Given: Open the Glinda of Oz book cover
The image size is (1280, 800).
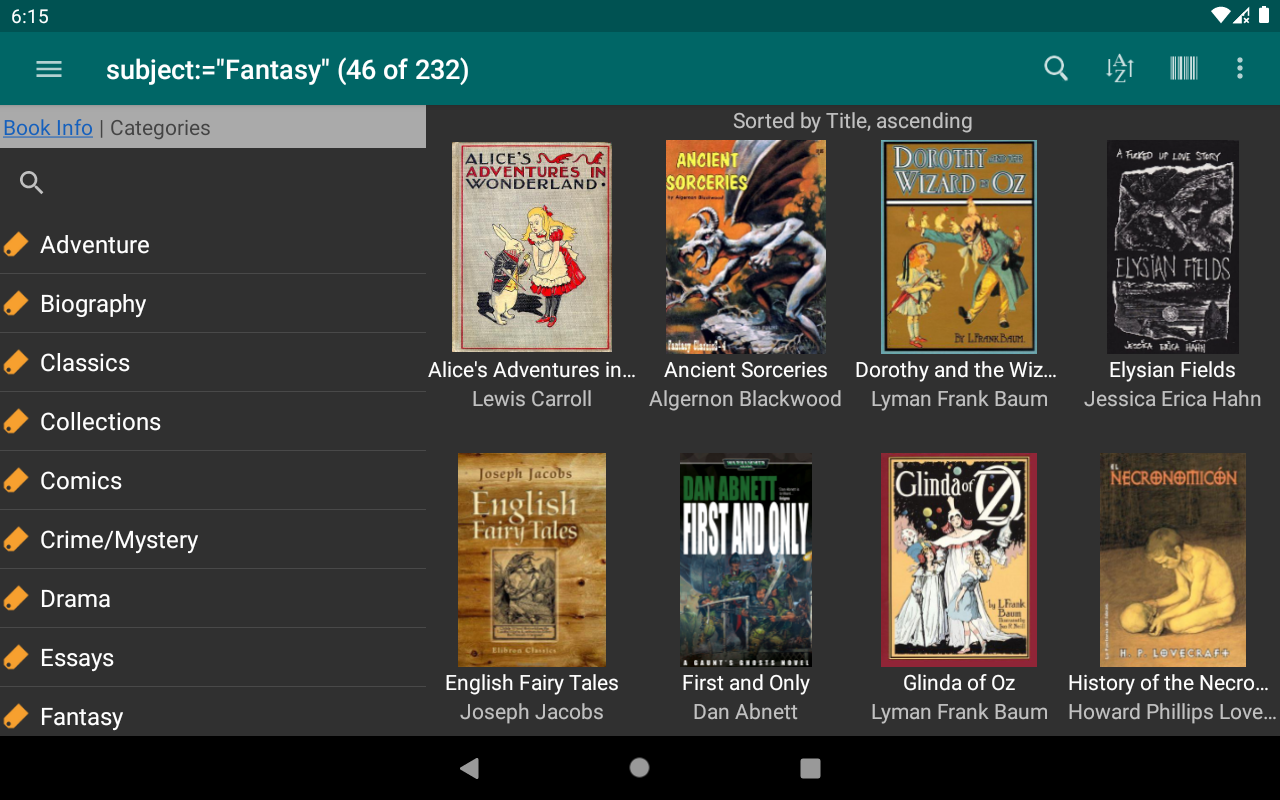Looking at the screenshot, I should point(959,559).
